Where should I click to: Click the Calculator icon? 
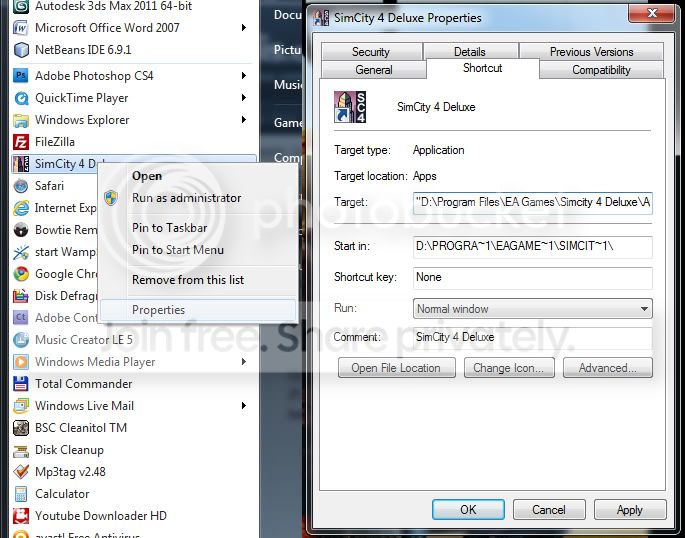click(x=21, y=494)
